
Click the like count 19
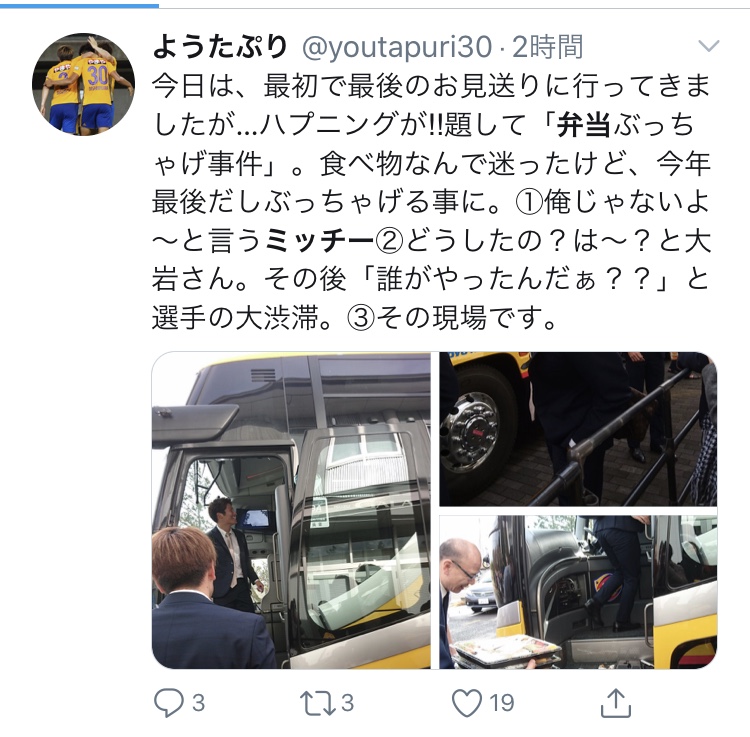(x=502, y=703)
